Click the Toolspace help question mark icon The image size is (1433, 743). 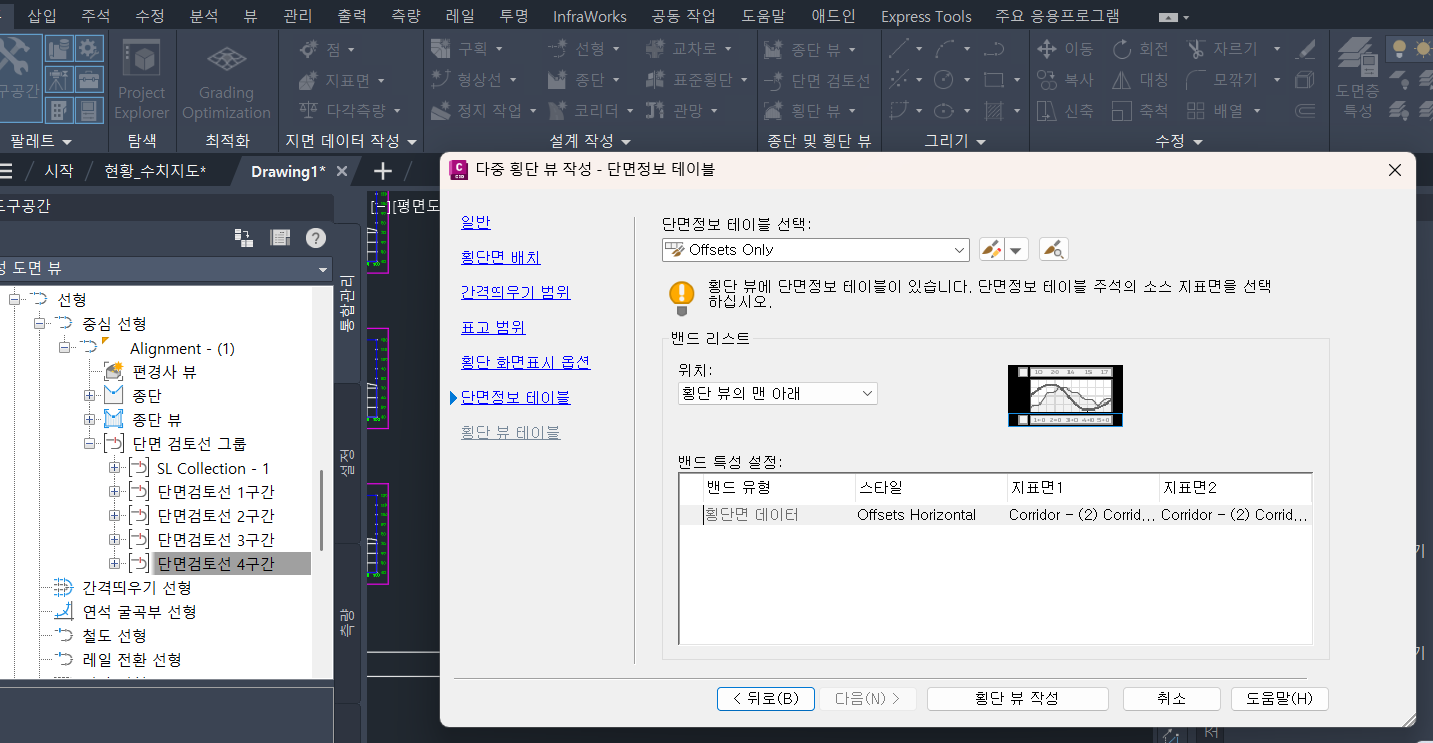[x=316, y=237]
